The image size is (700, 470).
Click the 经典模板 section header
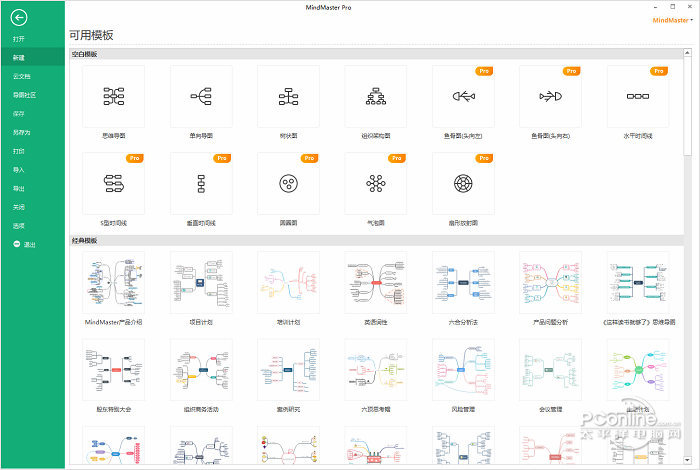376,241
